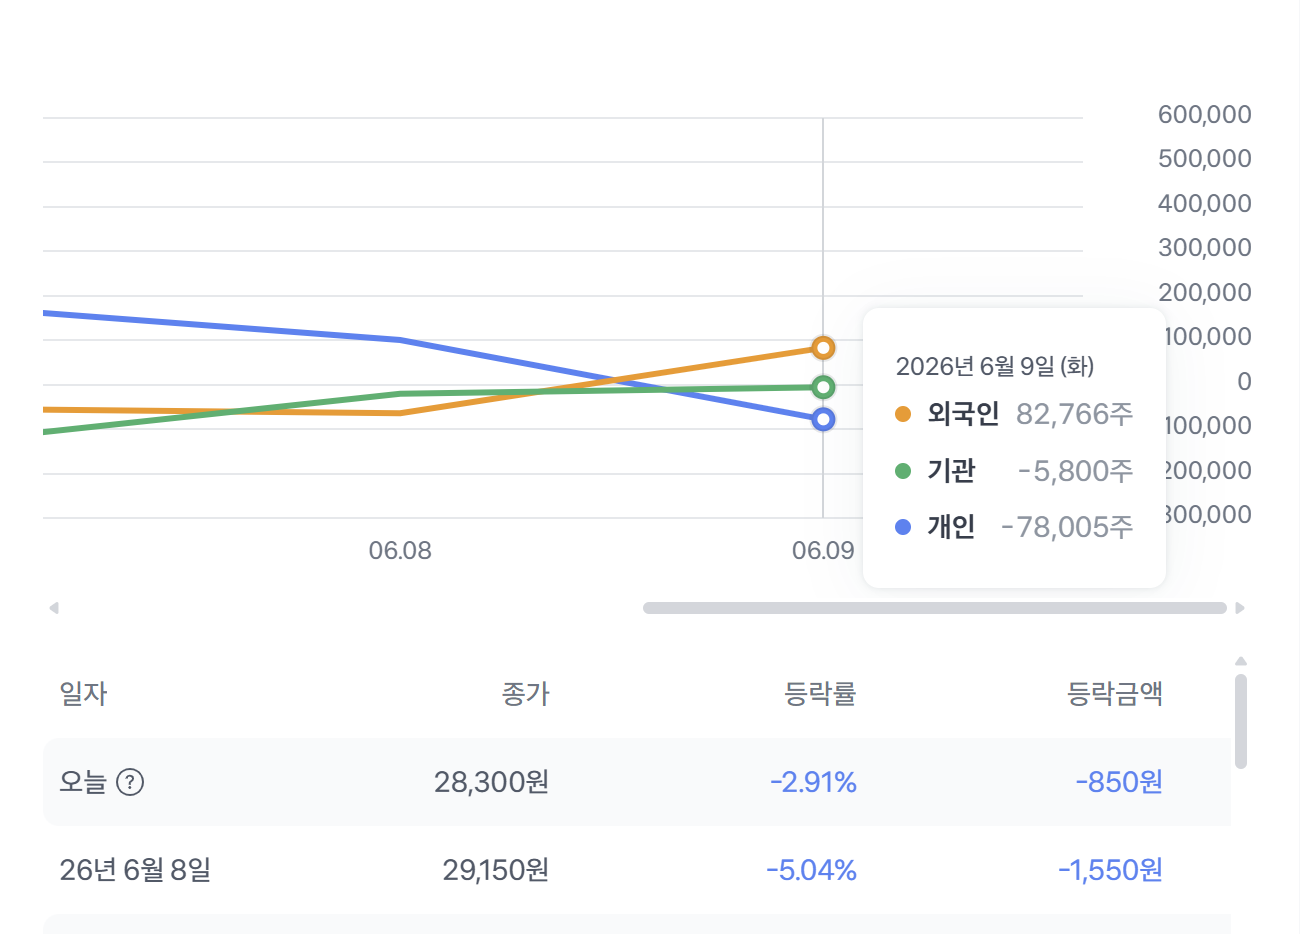
Task: Click the green 기관 data point marker
Action: click(x=823, y=387)
